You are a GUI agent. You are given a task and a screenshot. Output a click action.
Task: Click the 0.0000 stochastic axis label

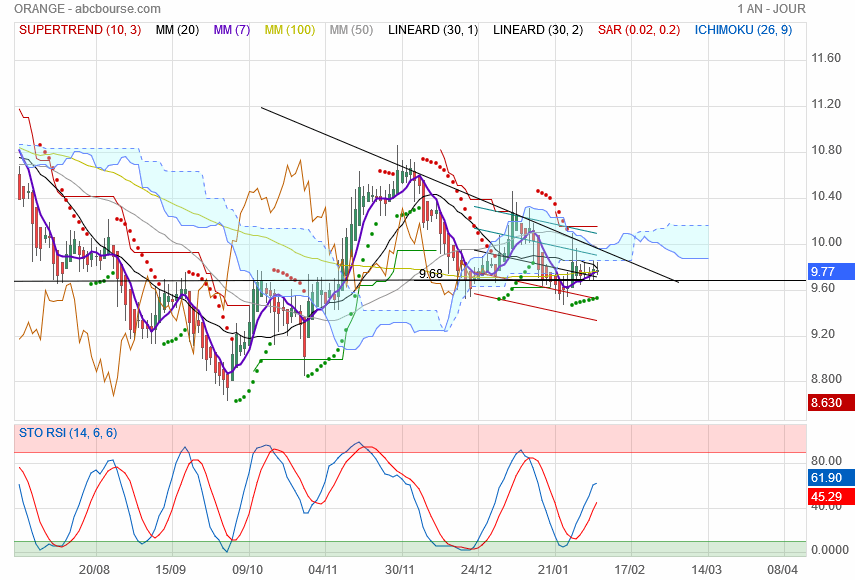[x=829, y=550]
